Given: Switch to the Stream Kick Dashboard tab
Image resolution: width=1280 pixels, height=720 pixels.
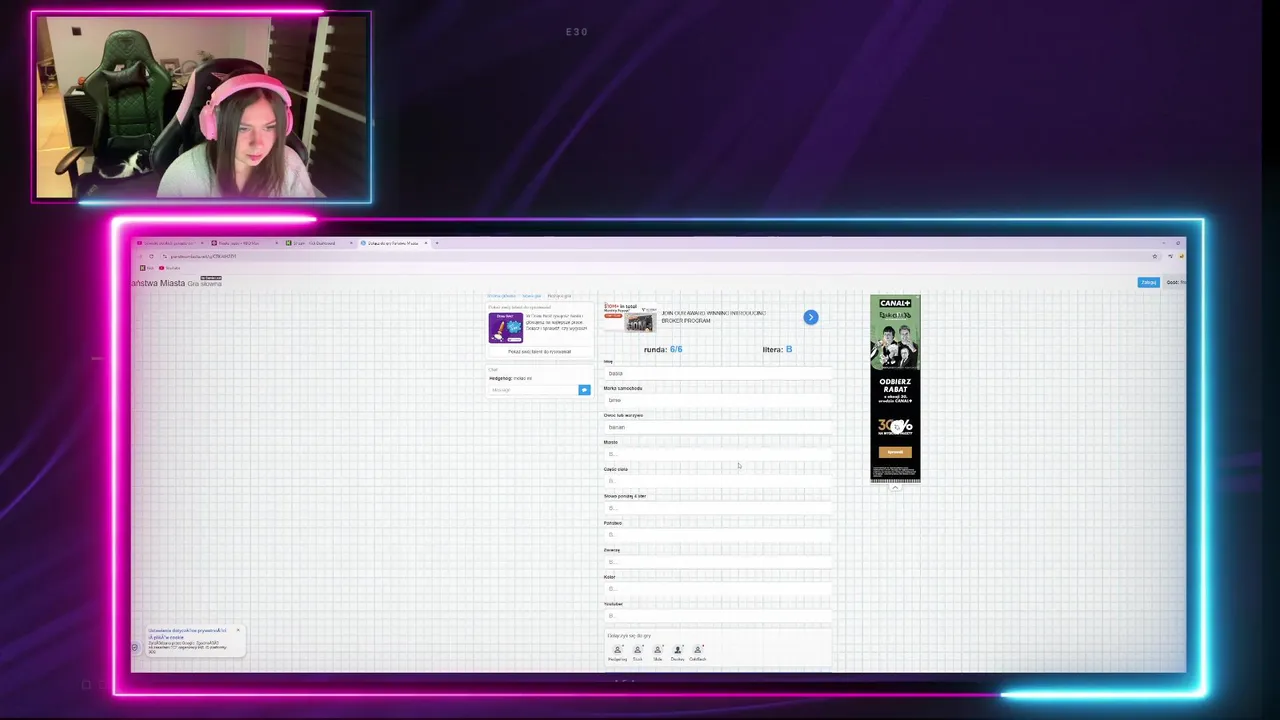Looking at the screenshot, I should pos(318,243).
